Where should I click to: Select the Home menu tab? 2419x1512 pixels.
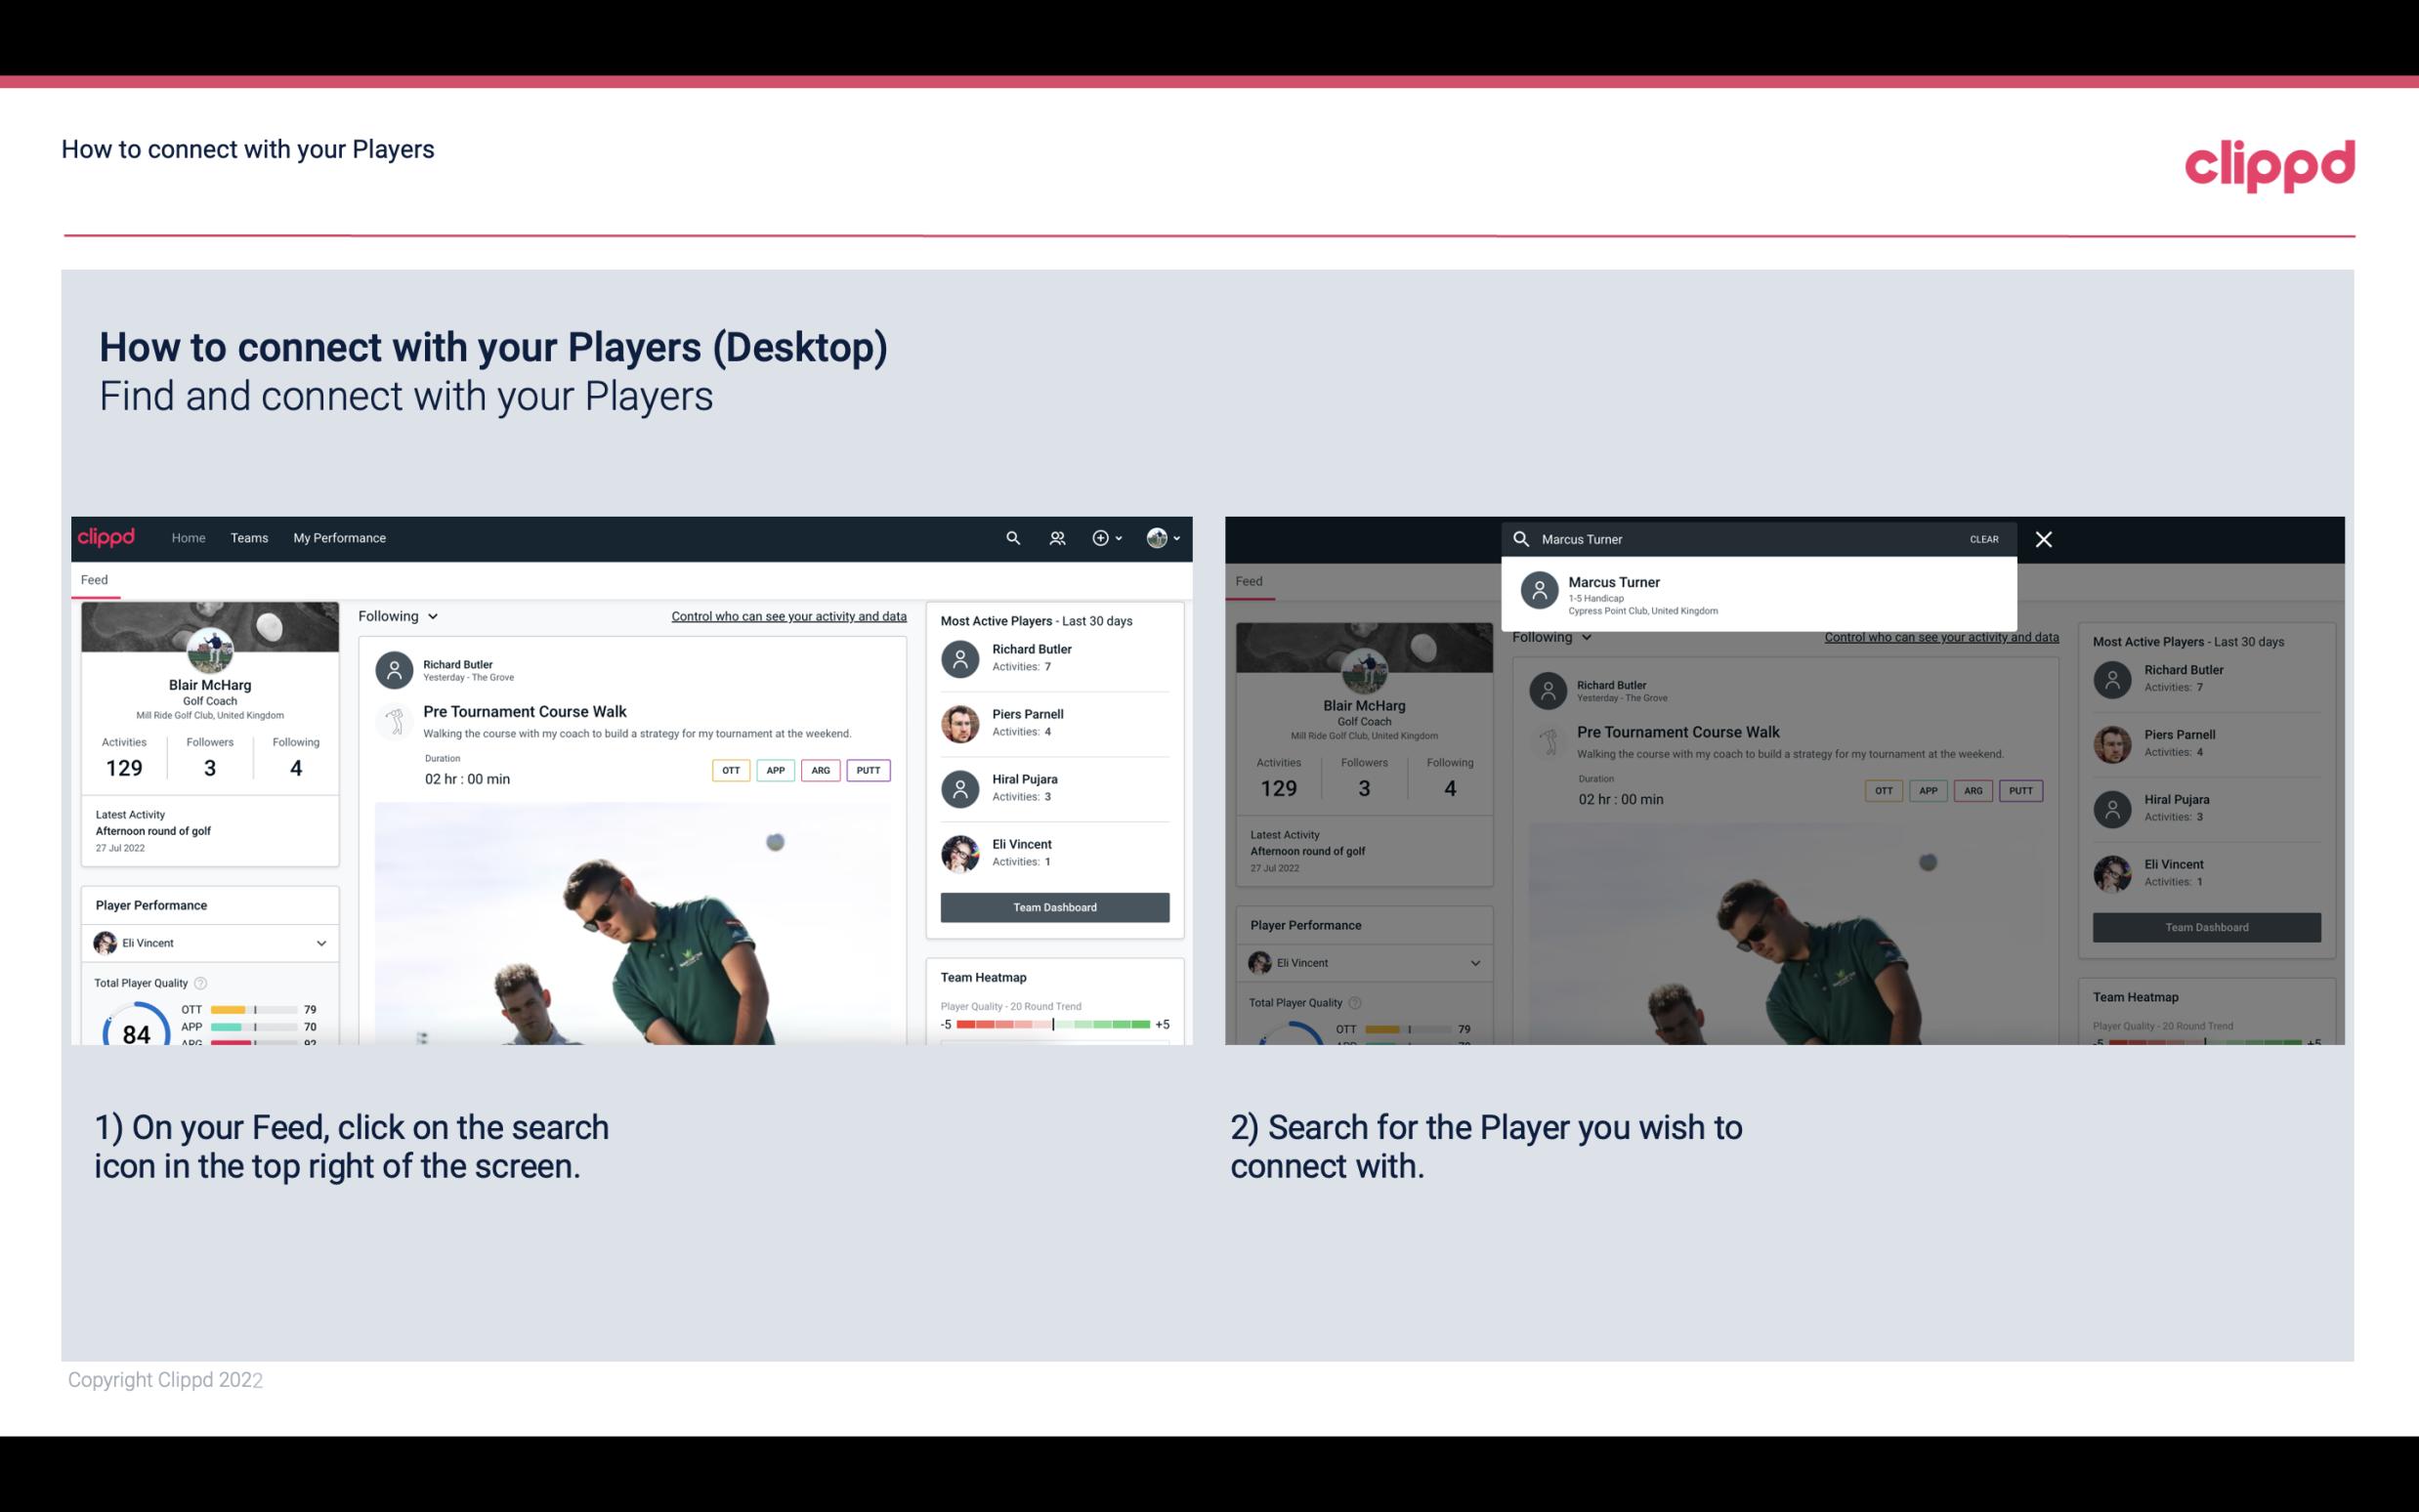pyautogui.click(x=187, y=536)
